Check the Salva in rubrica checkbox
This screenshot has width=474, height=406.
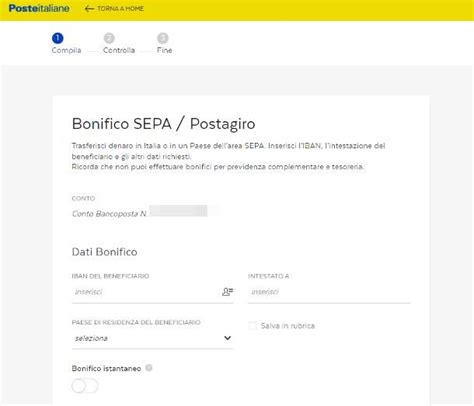coord(253,326)
